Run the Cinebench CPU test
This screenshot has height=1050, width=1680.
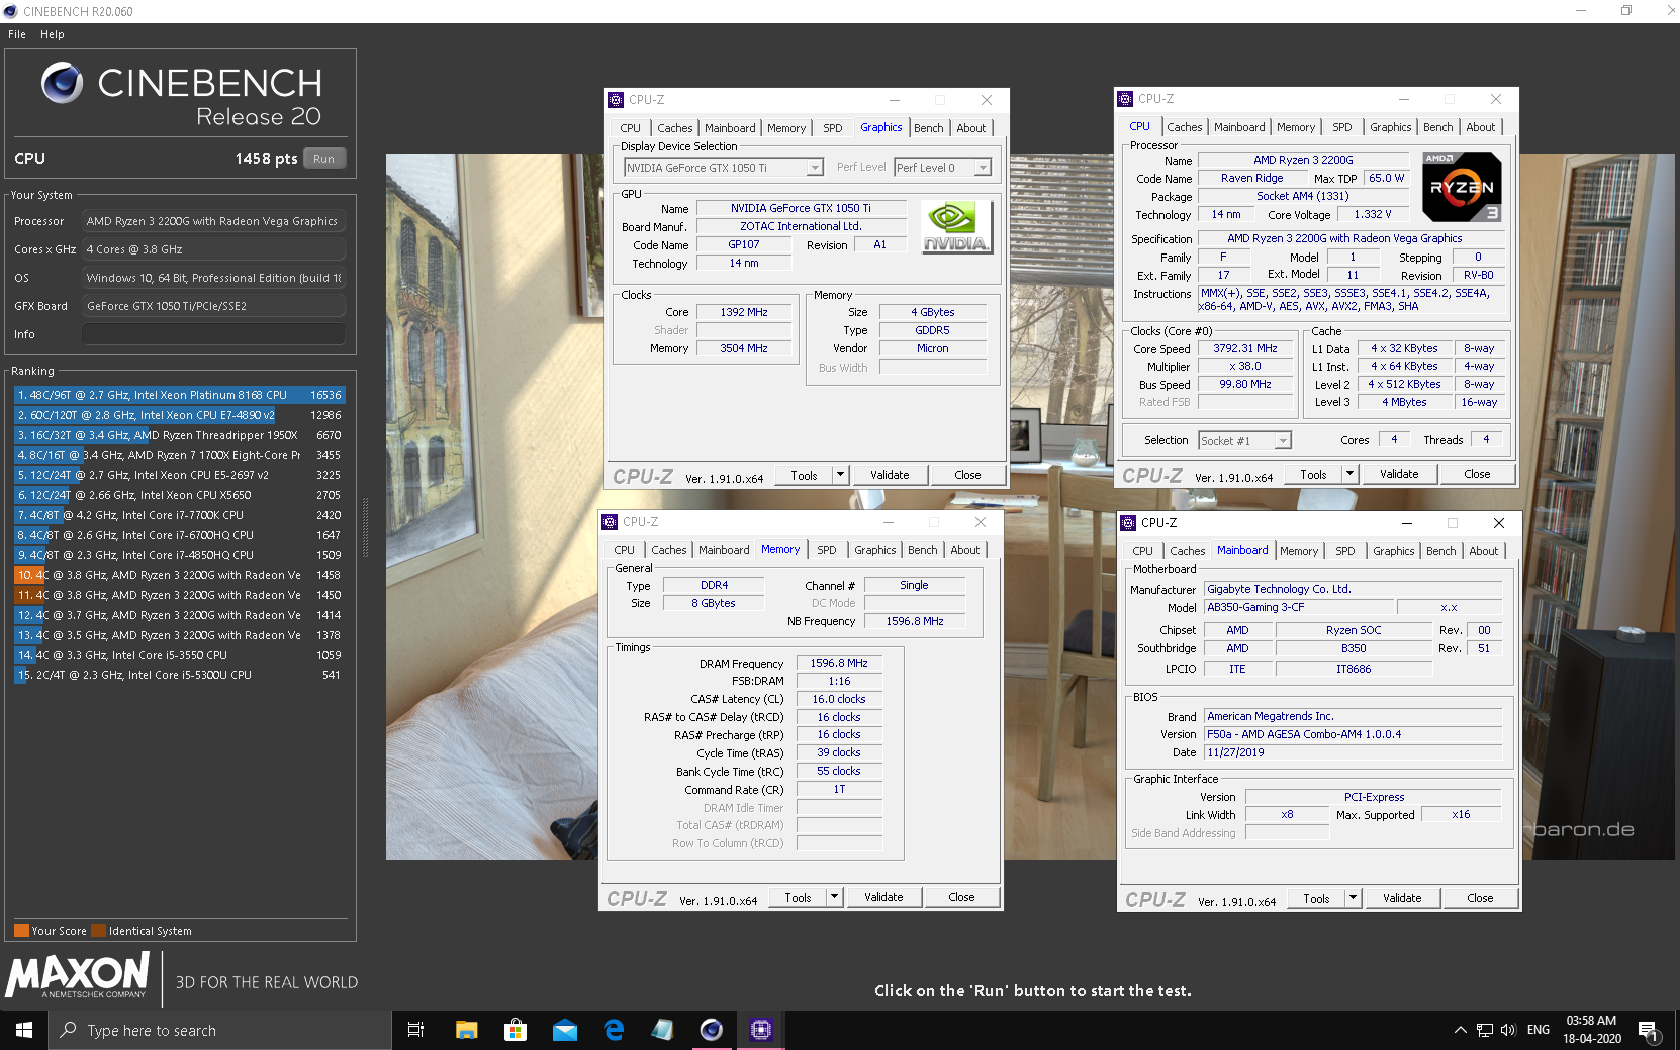[x=324, y=159]
